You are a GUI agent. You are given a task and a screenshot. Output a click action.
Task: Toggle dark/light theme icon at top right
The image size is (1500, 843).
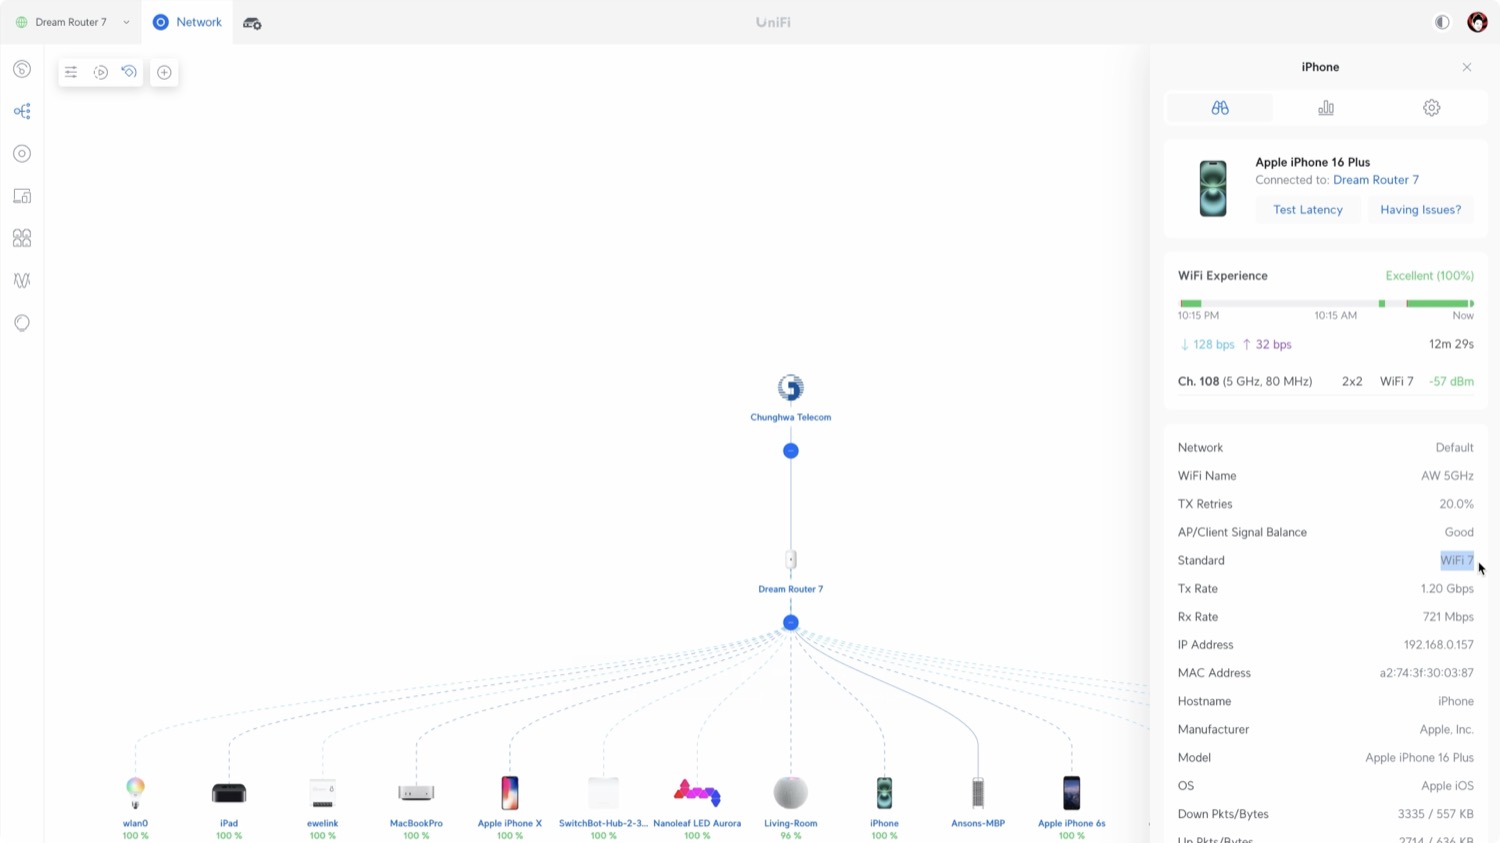pyautogui.click(x=1442, y=22)
